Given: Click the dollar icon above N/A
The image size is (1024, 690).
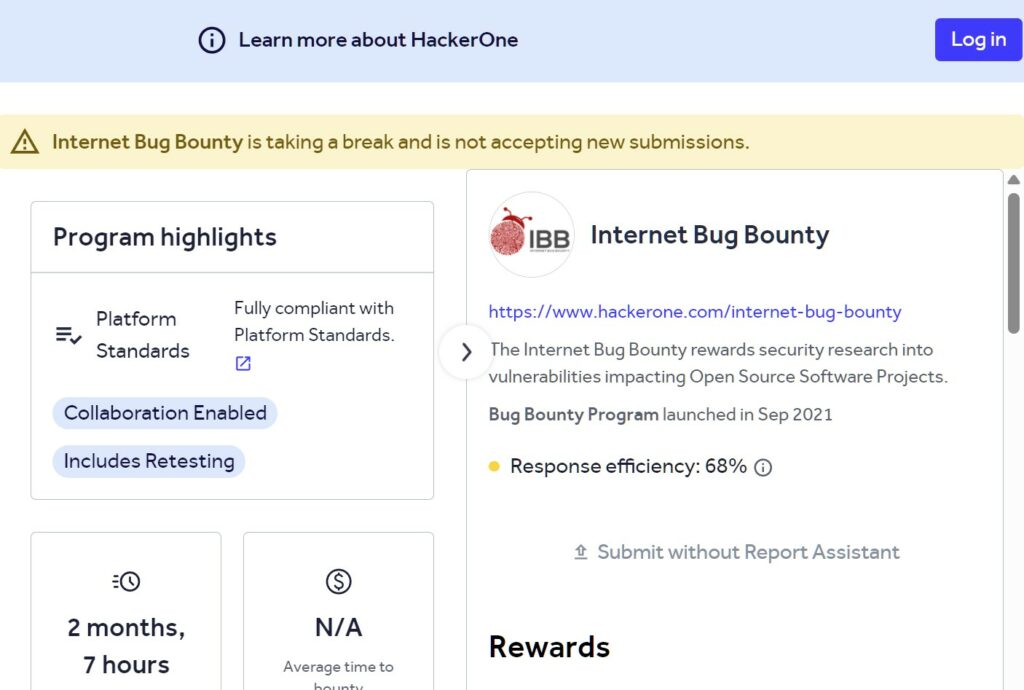Looking at the screenshot, I should (x=338, y=581).
